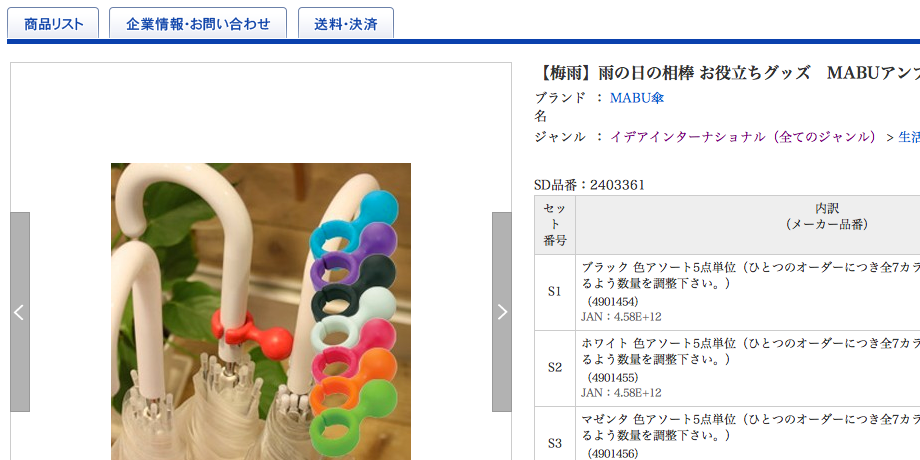Select the S2 set number cell

click(555, 368)
